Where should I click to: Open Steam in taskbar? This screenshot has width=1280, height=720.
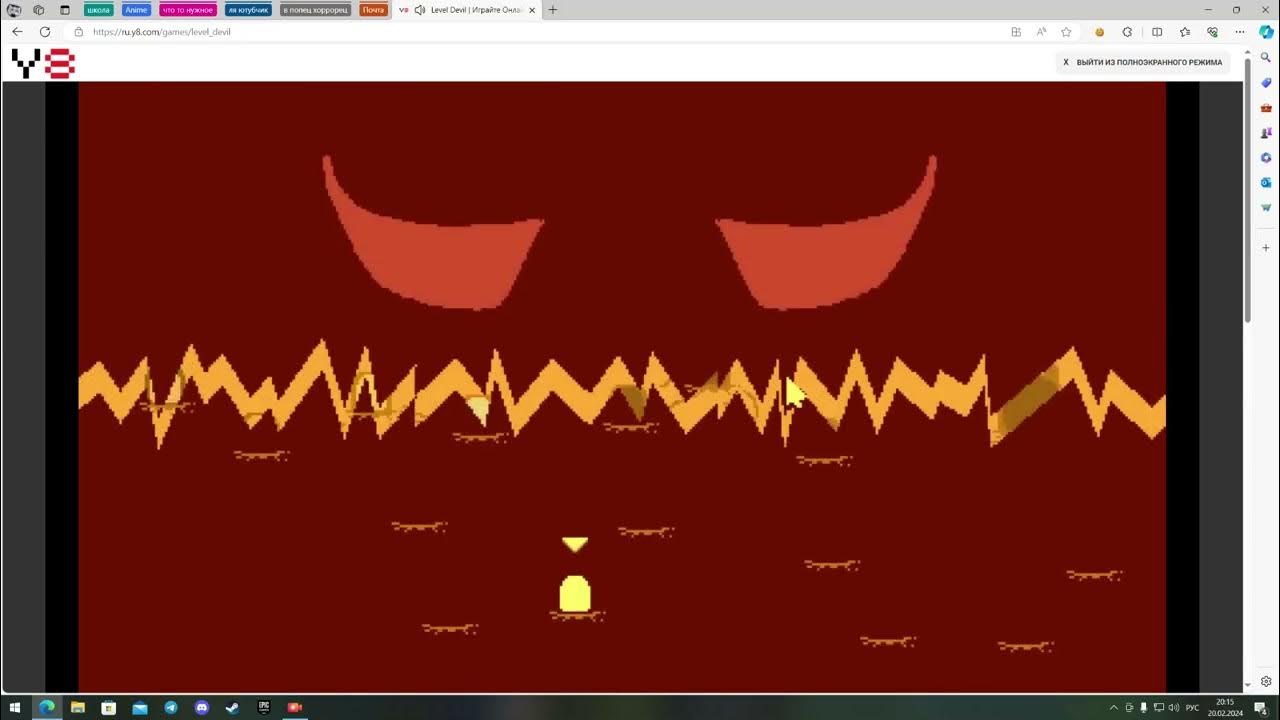click(x=233, y=708)
